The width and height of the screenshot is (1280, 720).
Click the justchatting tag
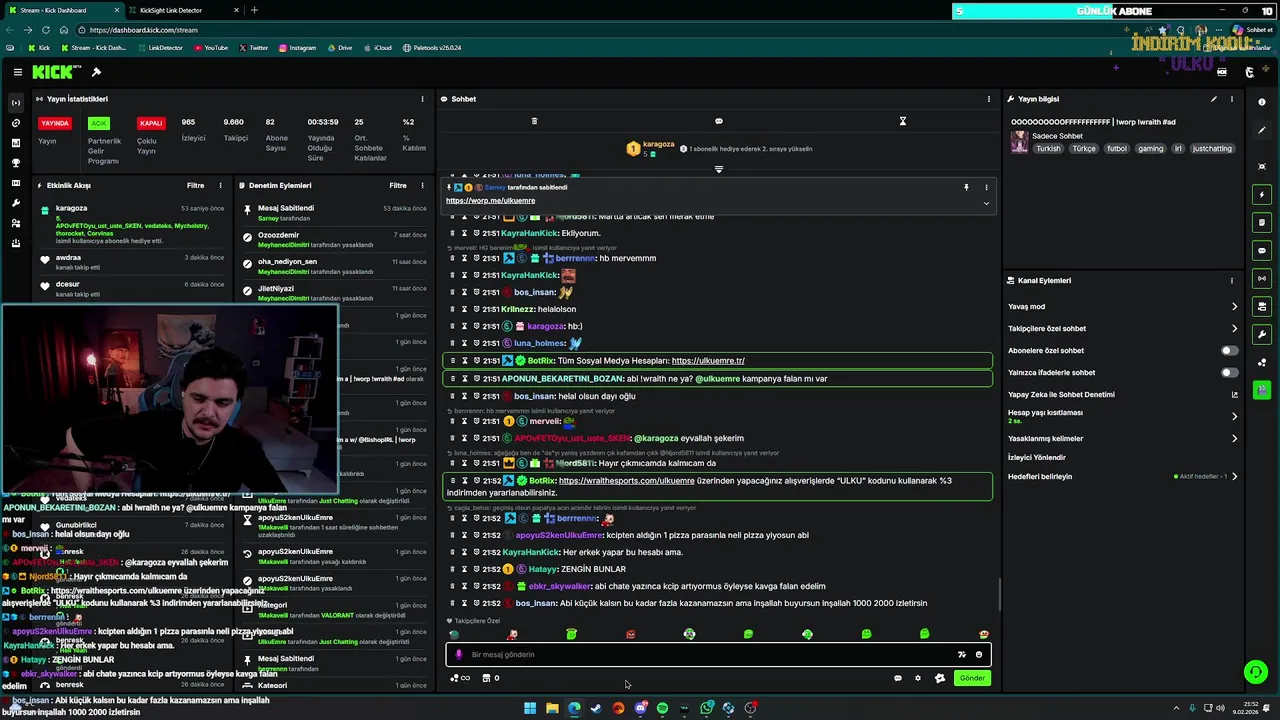pyautogui.click(x=1212, y=149)
